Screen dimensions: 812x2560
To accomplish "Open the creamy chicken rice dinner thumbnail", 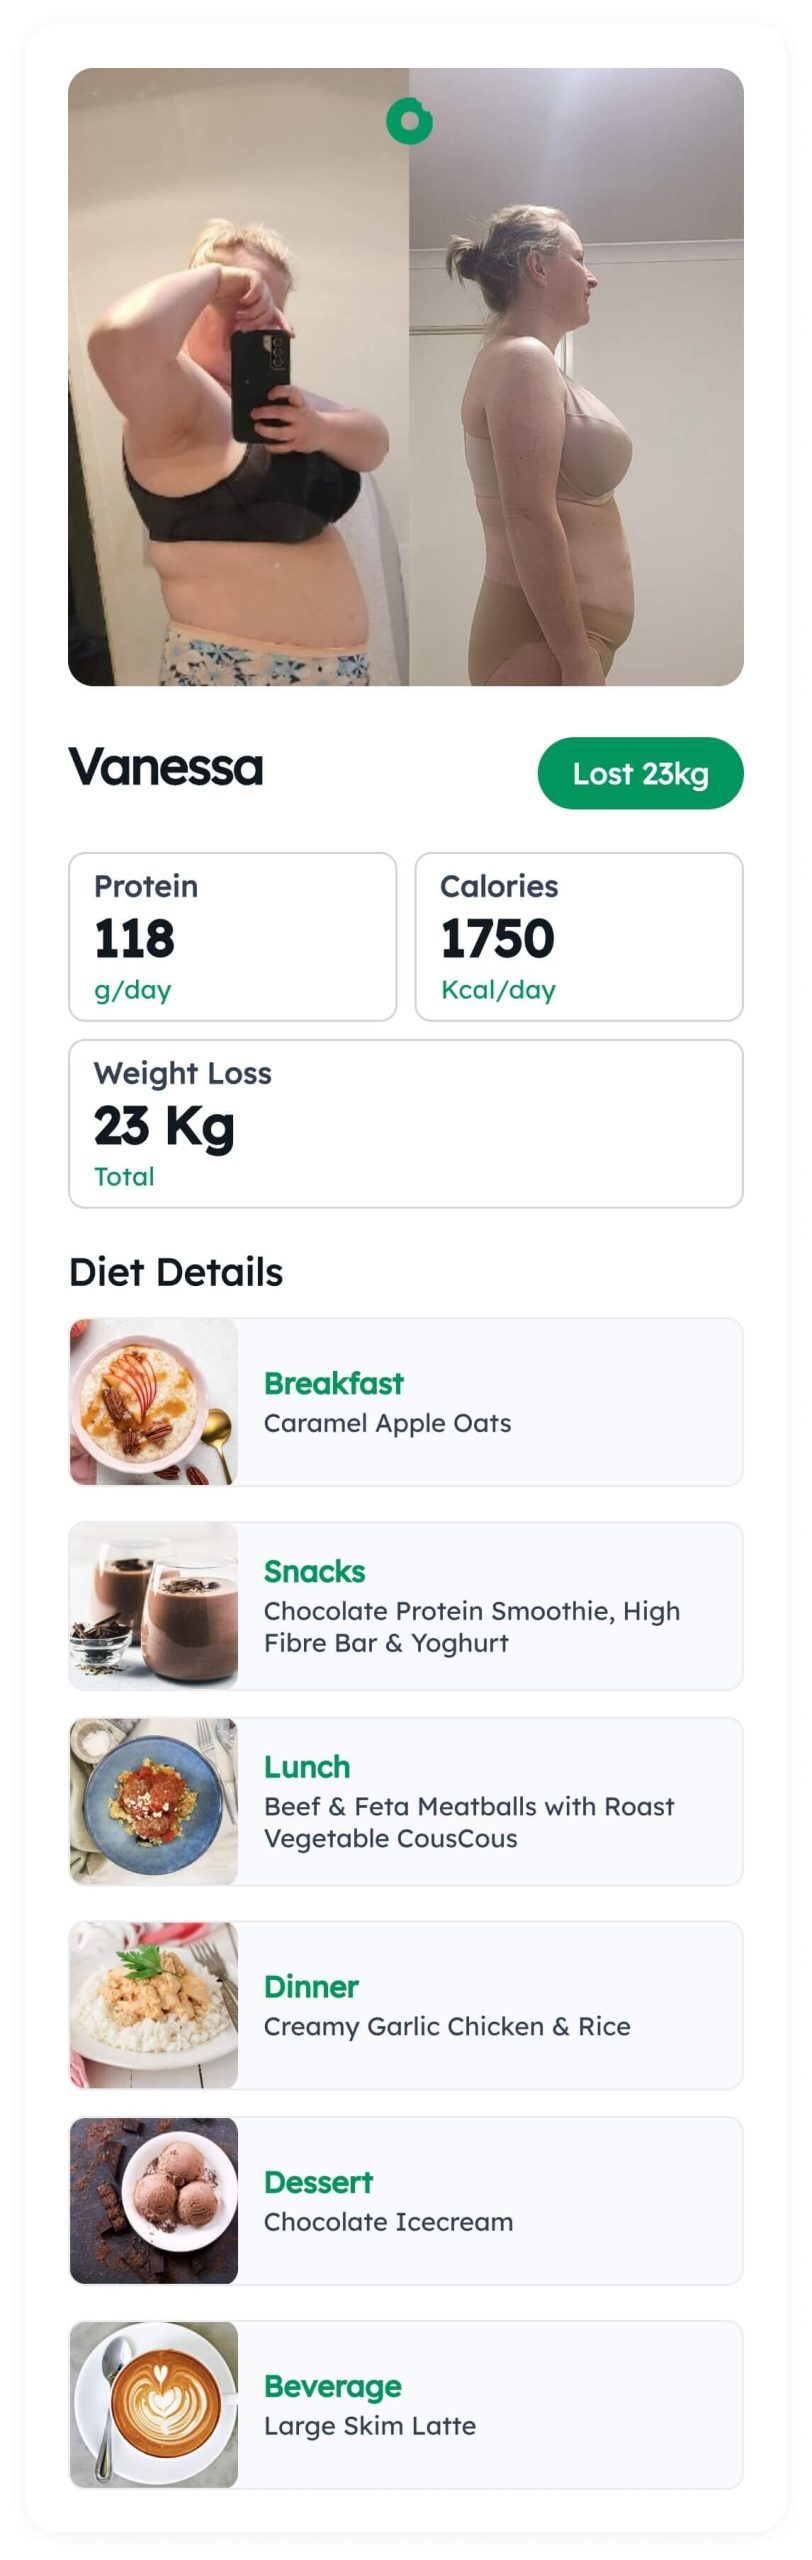I will pyautogui.click(x=154, y=2005).
